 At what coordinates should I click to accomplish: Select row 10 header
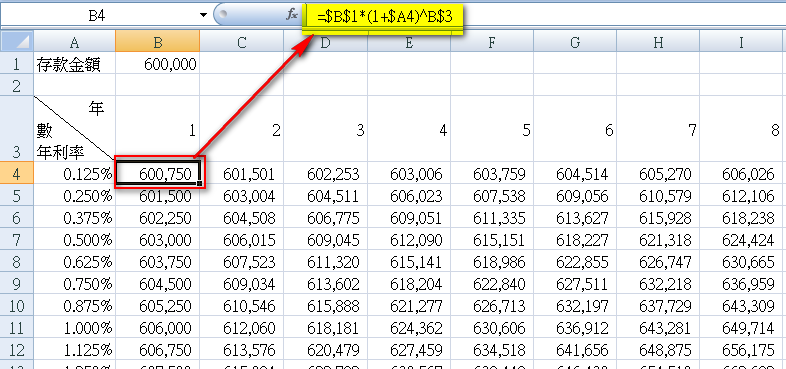point(17,306)
